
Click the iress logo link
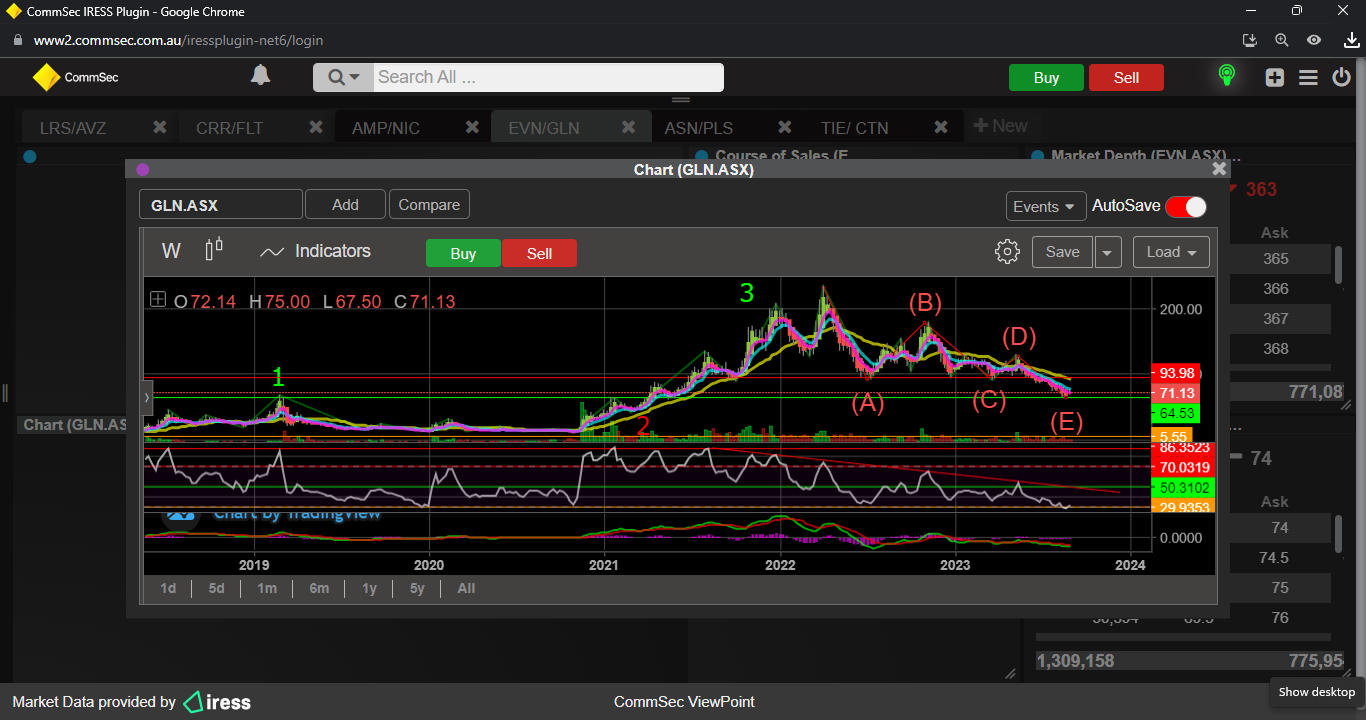(x=217, y=702)
